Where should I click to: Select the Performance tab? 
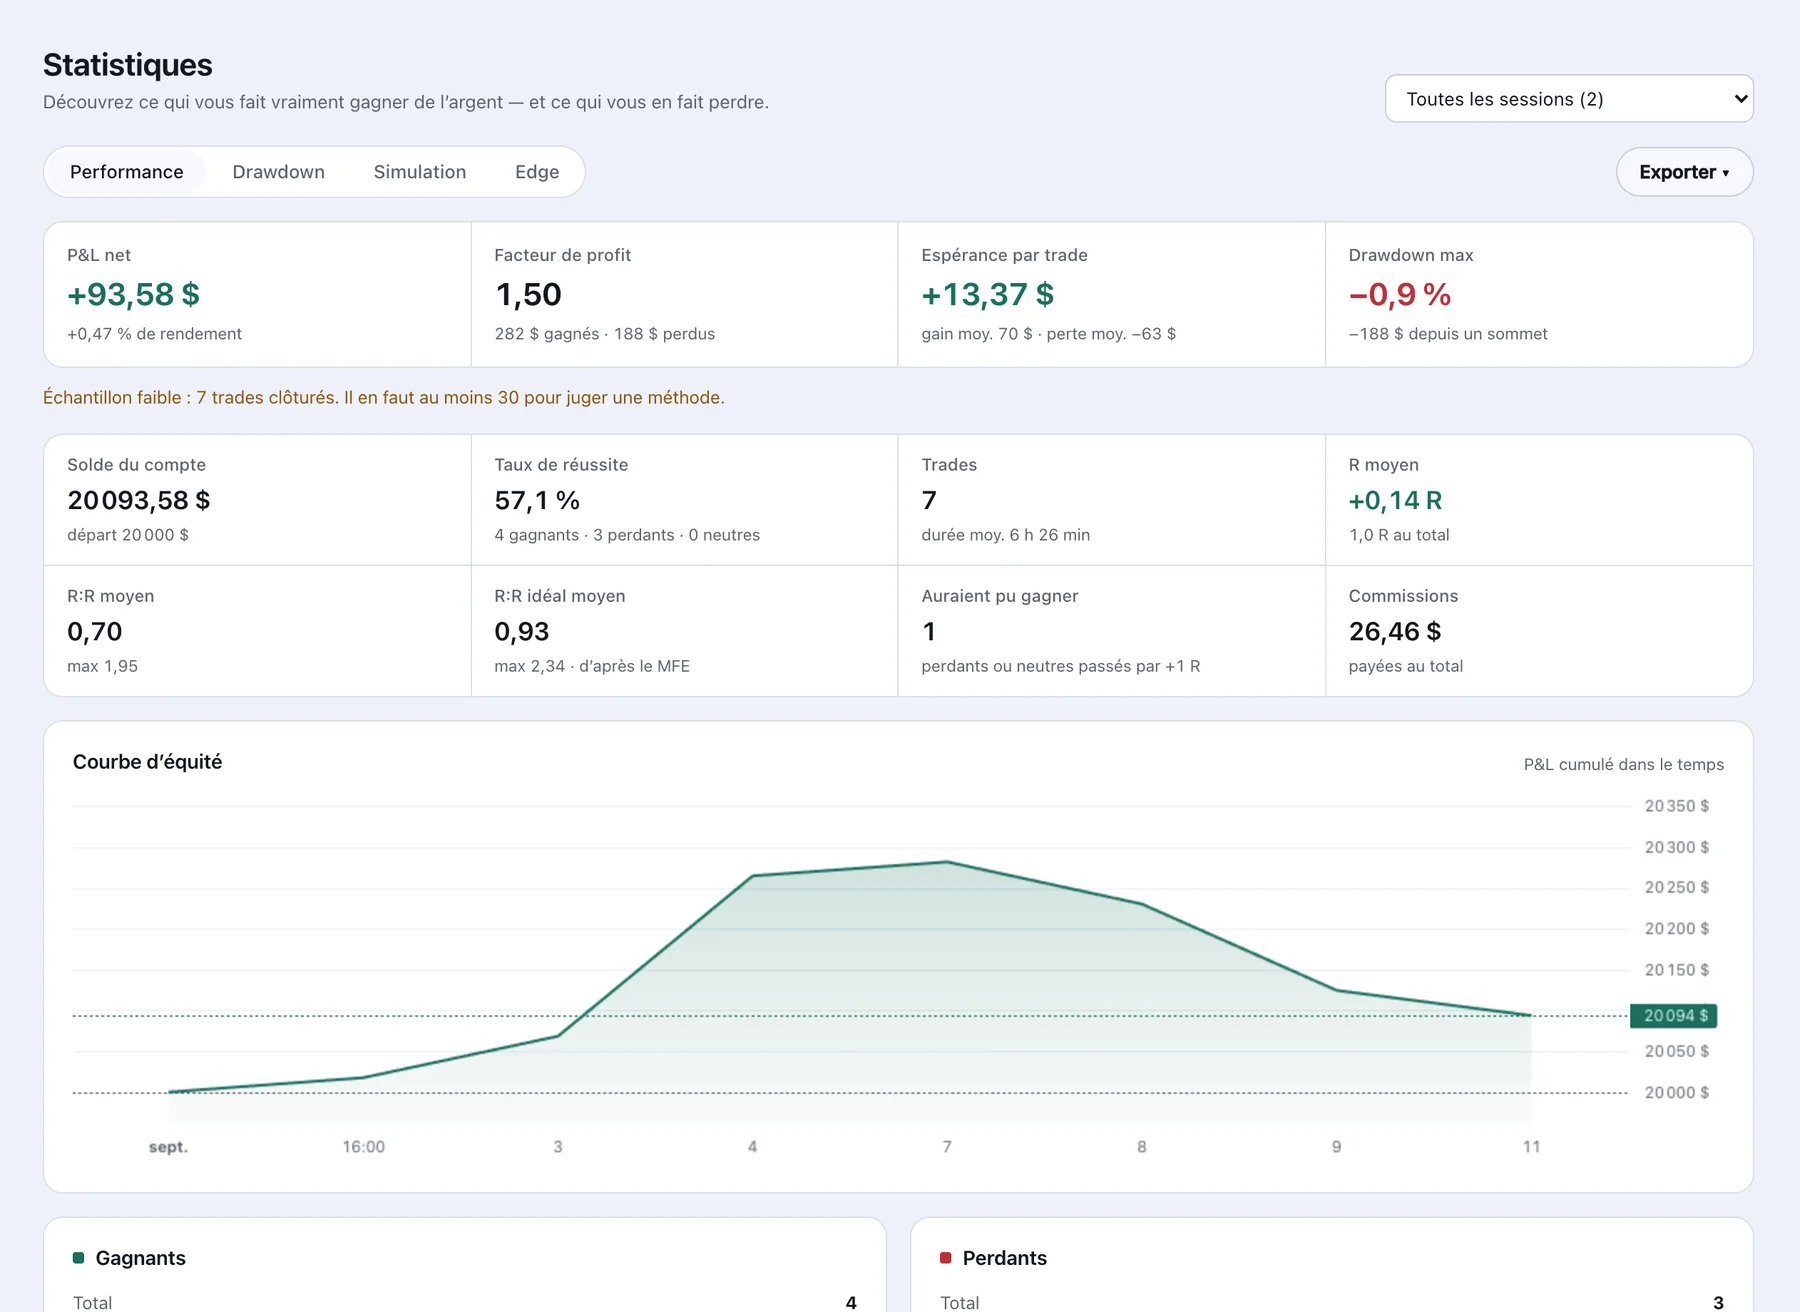(x=127, y=172)
